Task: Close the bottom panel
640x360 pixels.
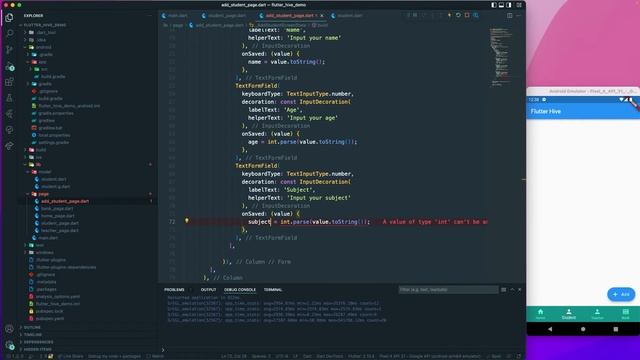Action: [x=520, y=289]
